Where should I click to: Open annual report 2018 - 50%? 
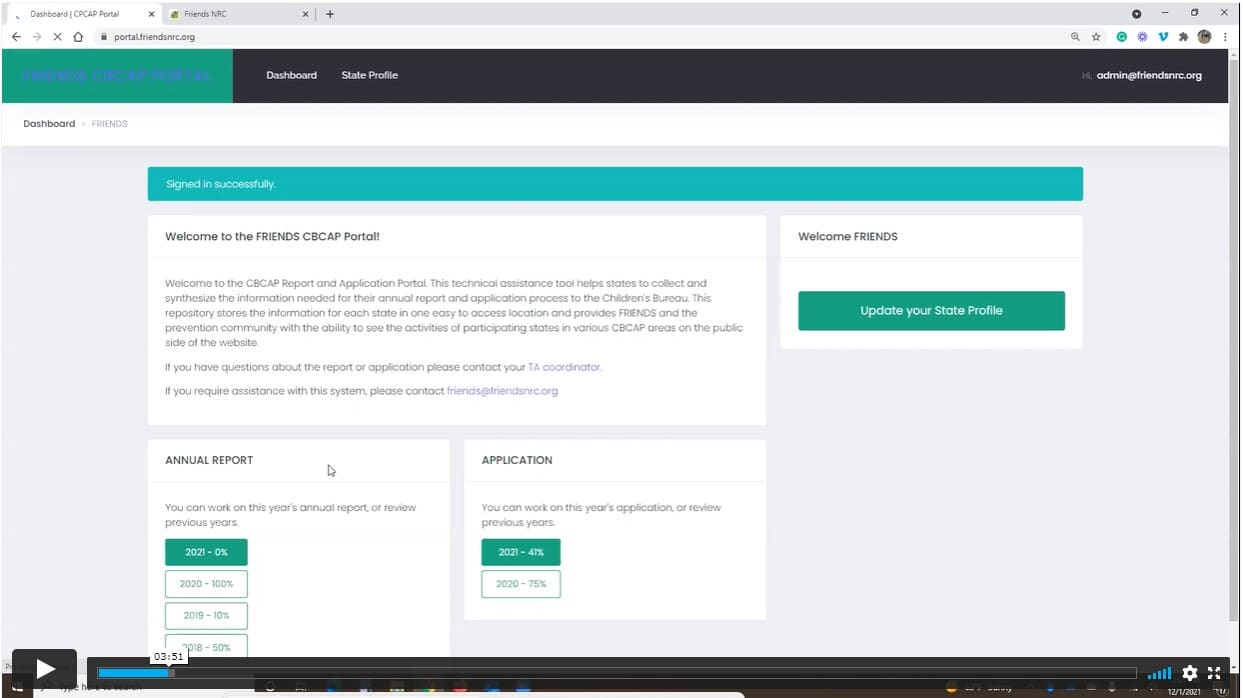(x=206, y=646)
